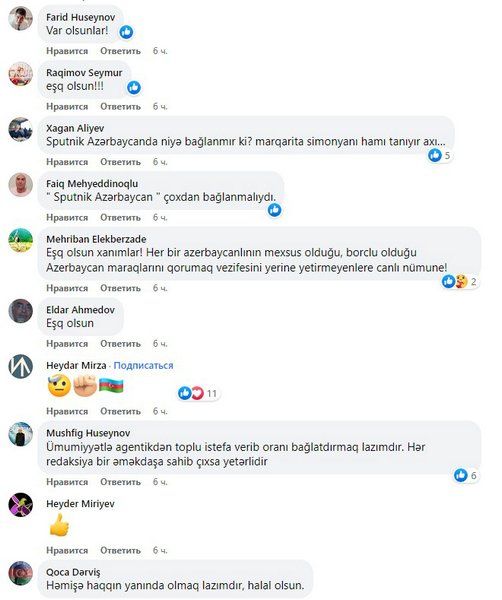Open the 11 reactions on Heydar Mirza's comment
The image size is (502, 600).
198,393
